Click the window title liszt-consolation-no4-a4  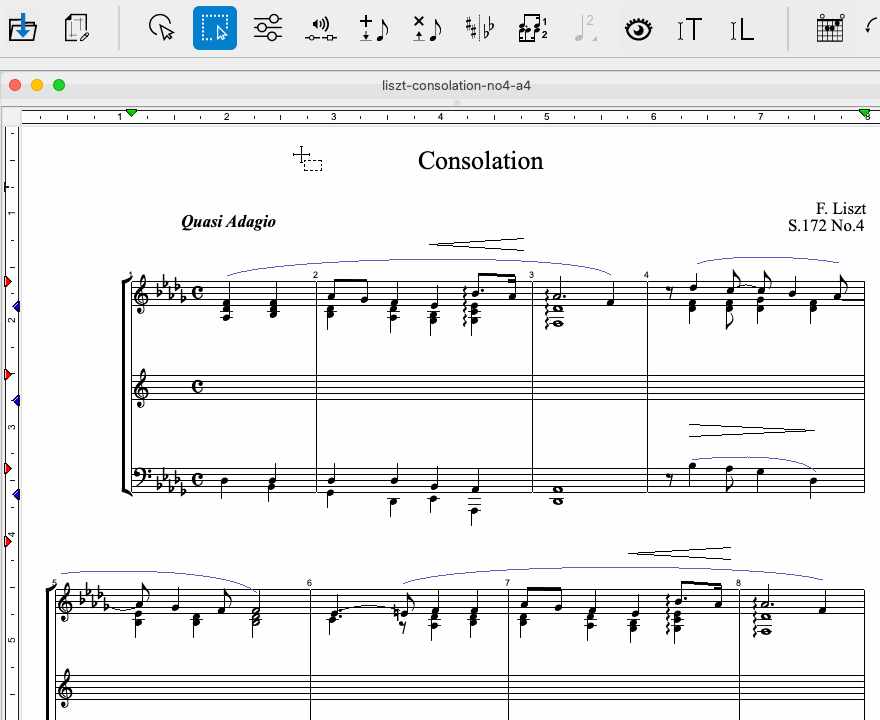(x=456, y=86)
